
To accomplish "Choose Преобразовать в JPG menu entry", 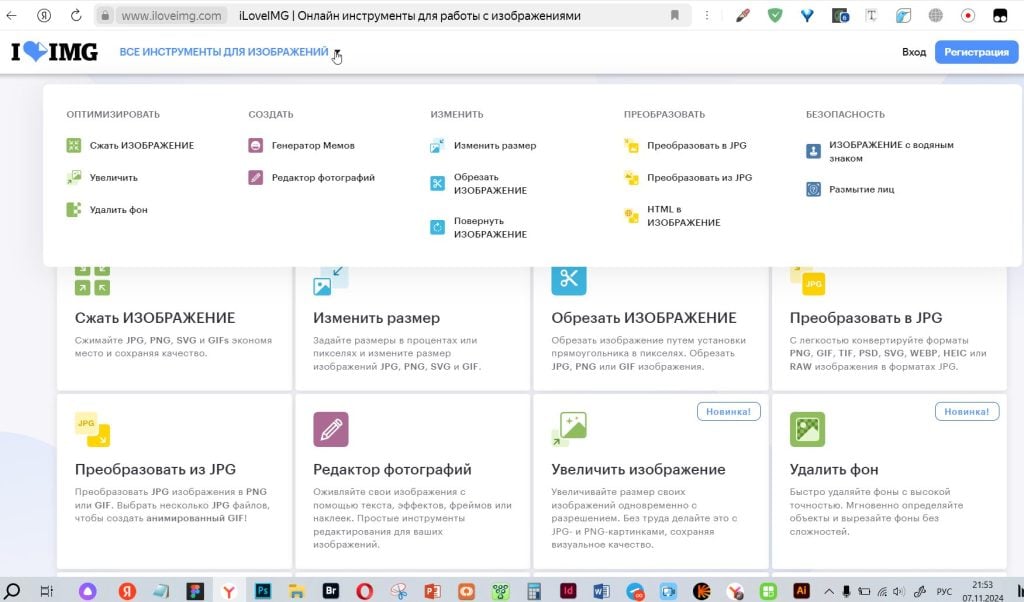I will pos(696,146).
